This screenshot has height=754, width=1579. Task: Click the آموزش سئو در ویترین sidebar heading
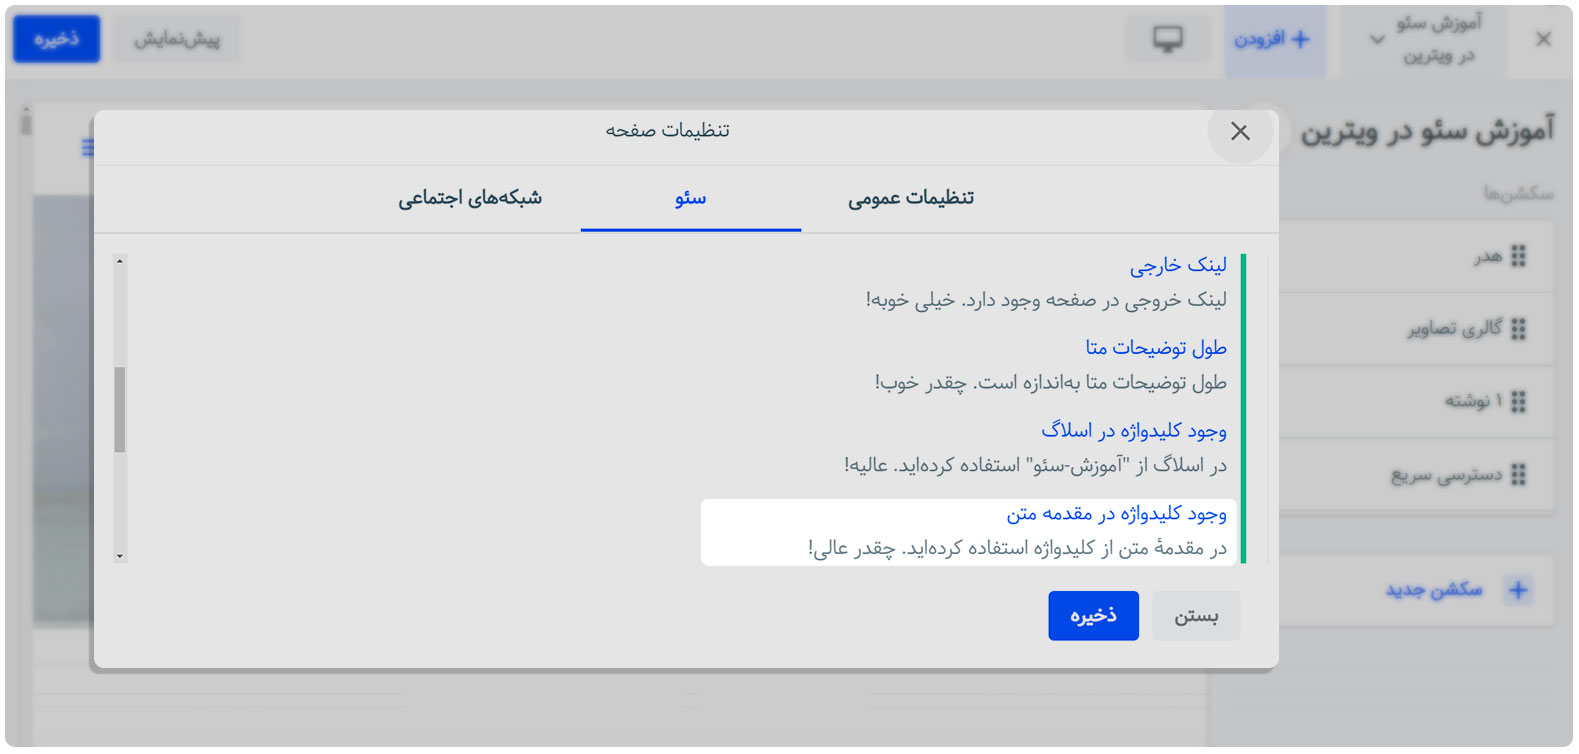point(1428,131)
